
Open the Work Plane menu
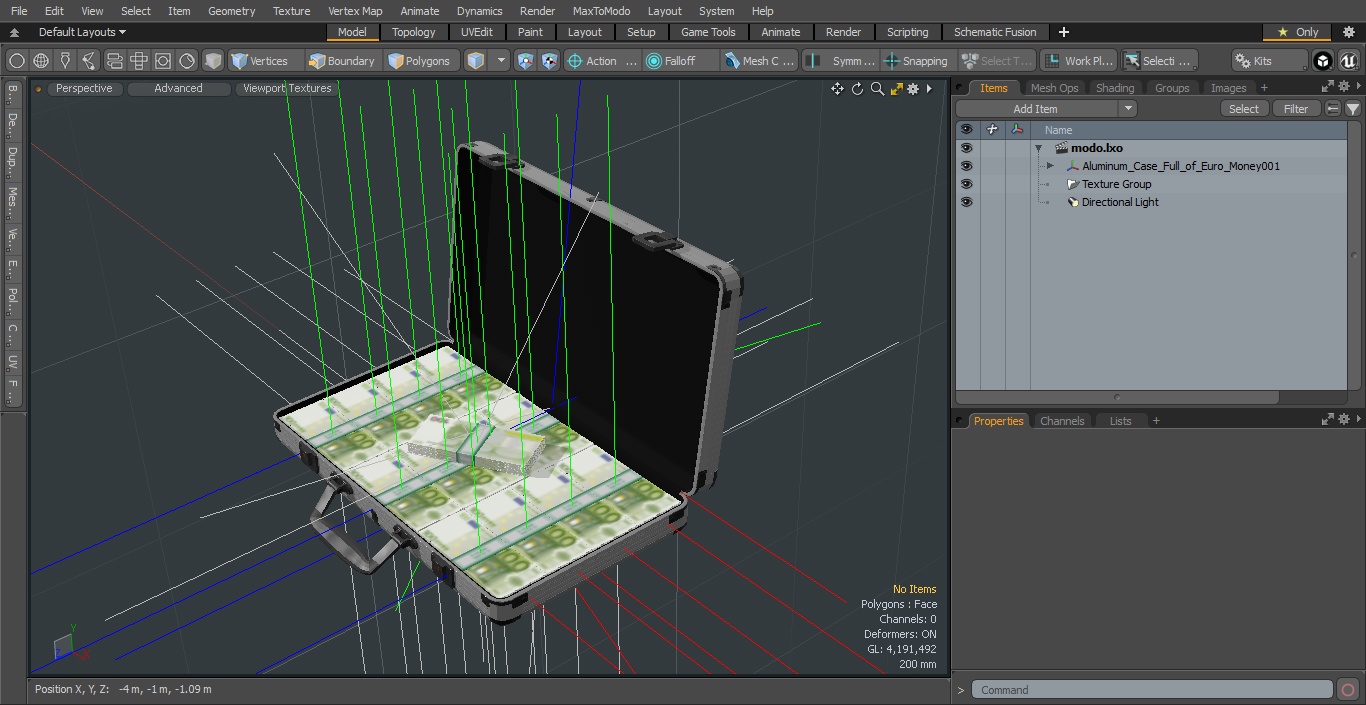1078,61
